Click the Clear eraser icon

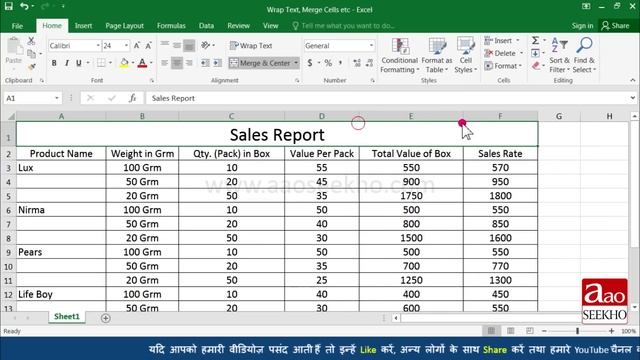(x=536, y=66)
